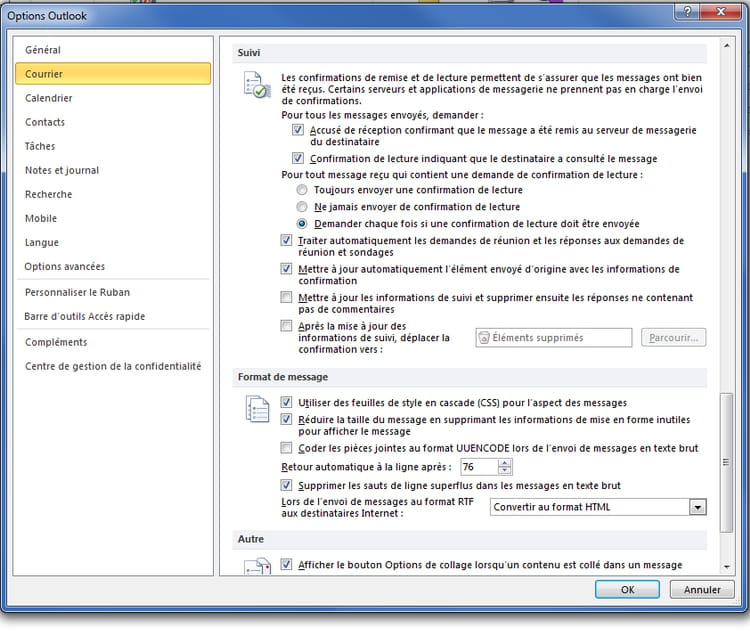Viewport: 750px width, 636px height.
Task: Click the Suivi tracking document icon
Action: tap(257, 85)
